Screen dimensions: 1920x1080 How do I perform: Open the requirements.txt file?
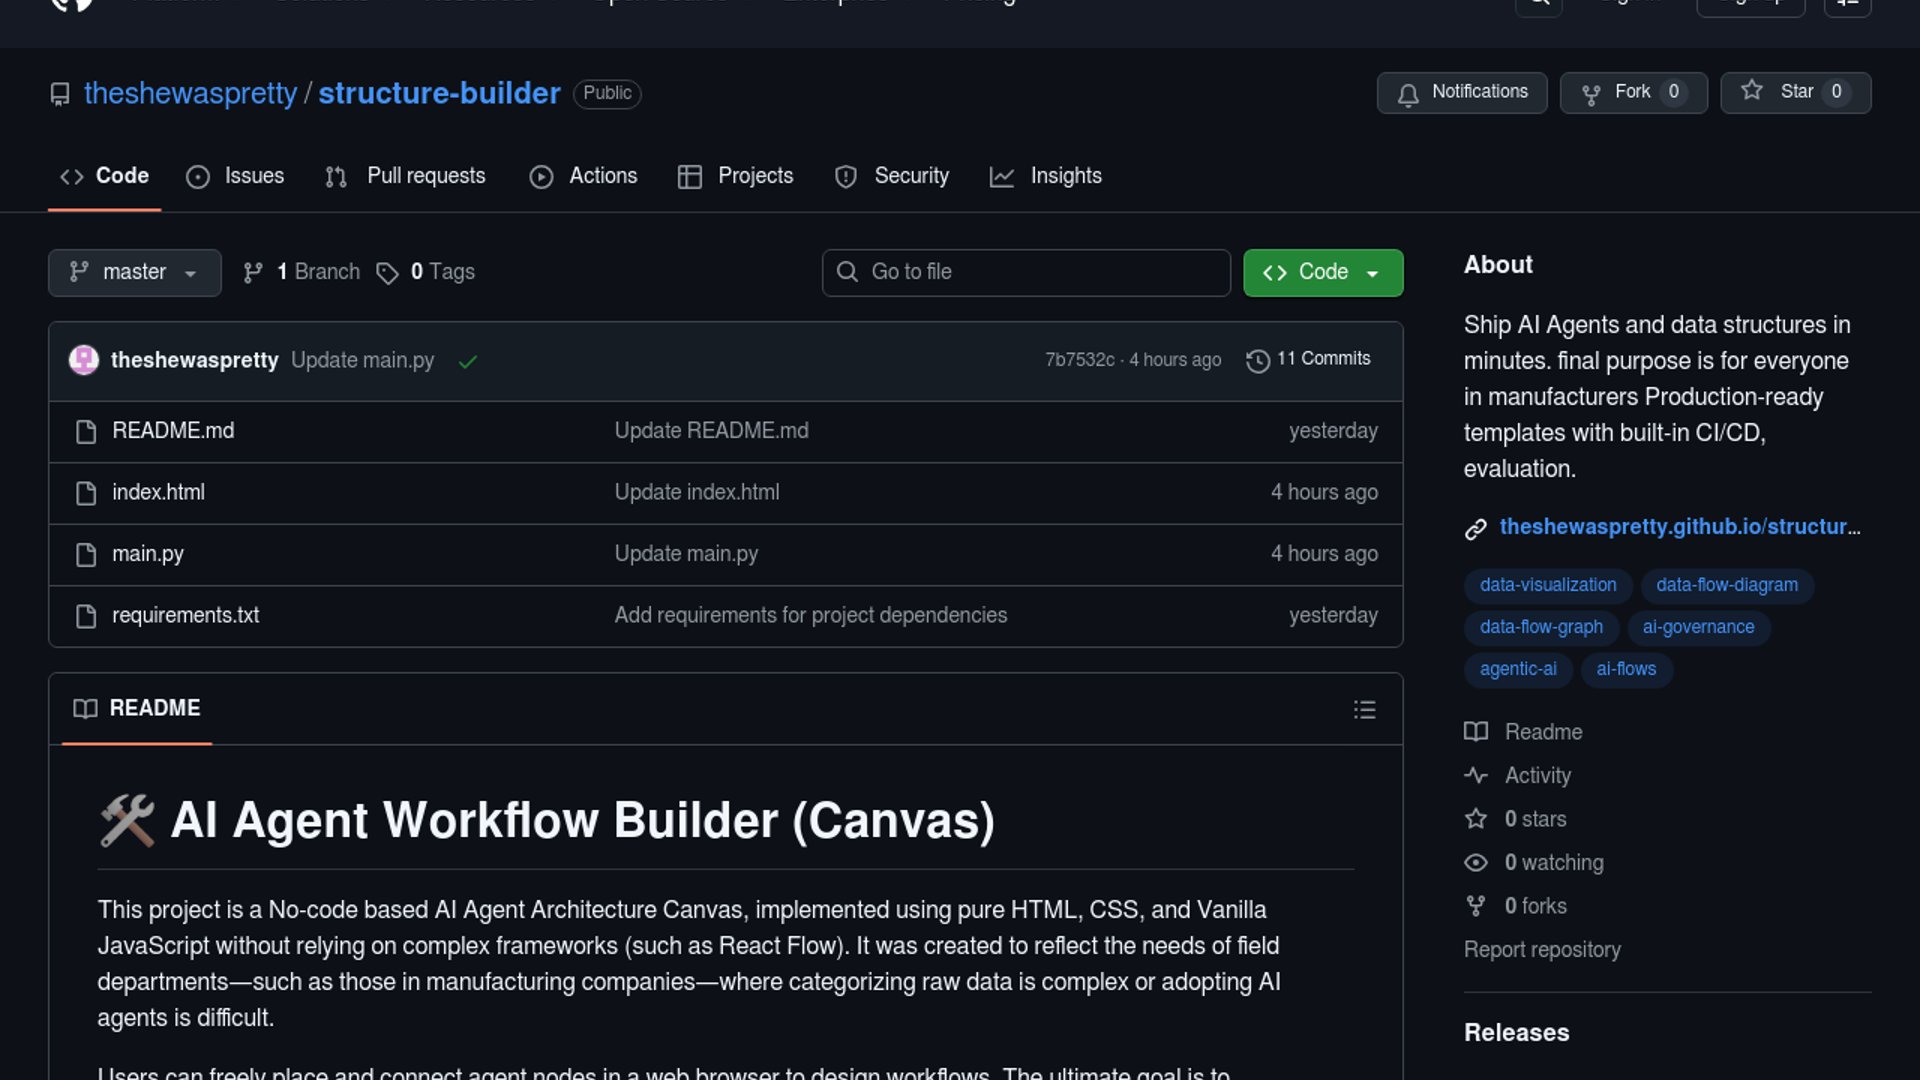click(185, 615)
